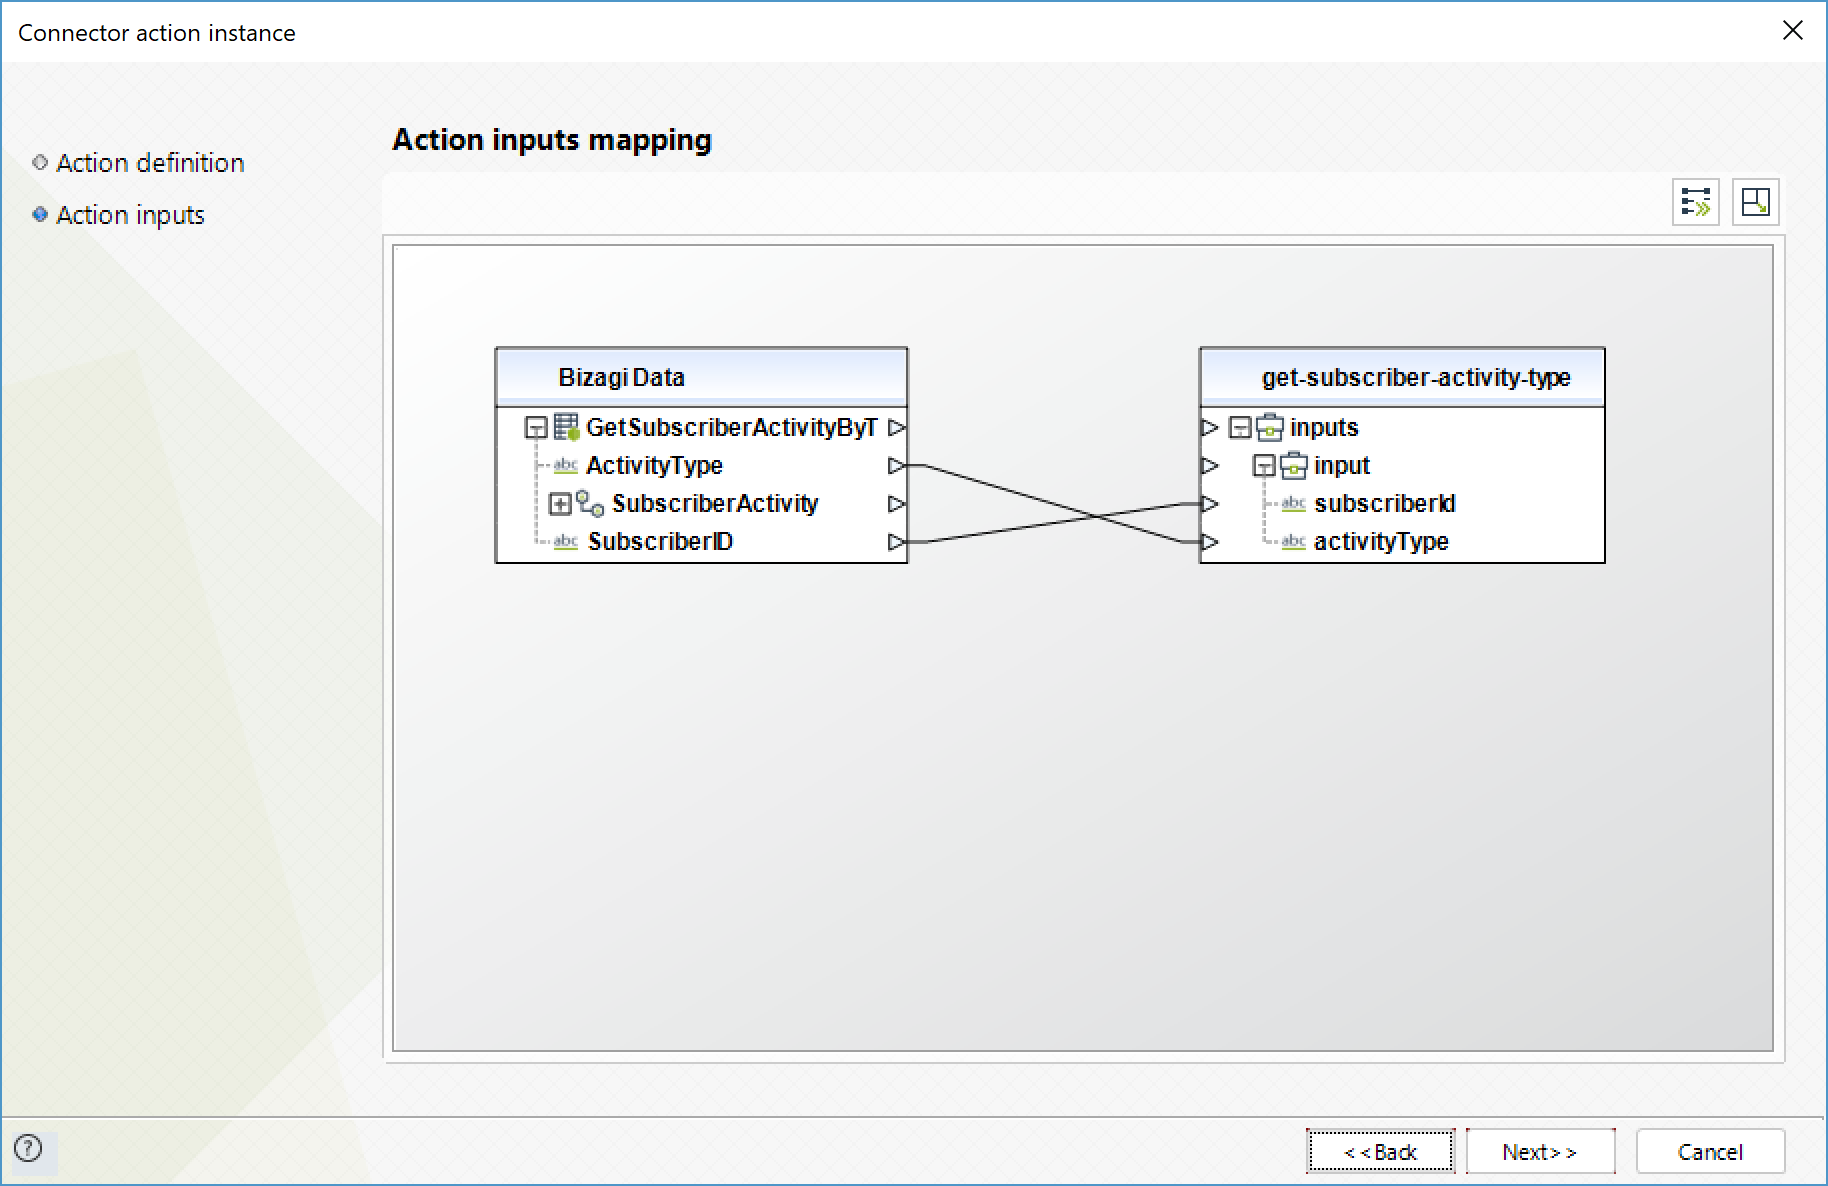Click the get-subscriber-activity-type panel header
This screenshot has height=1186, width=1828.
(1402, 377)
